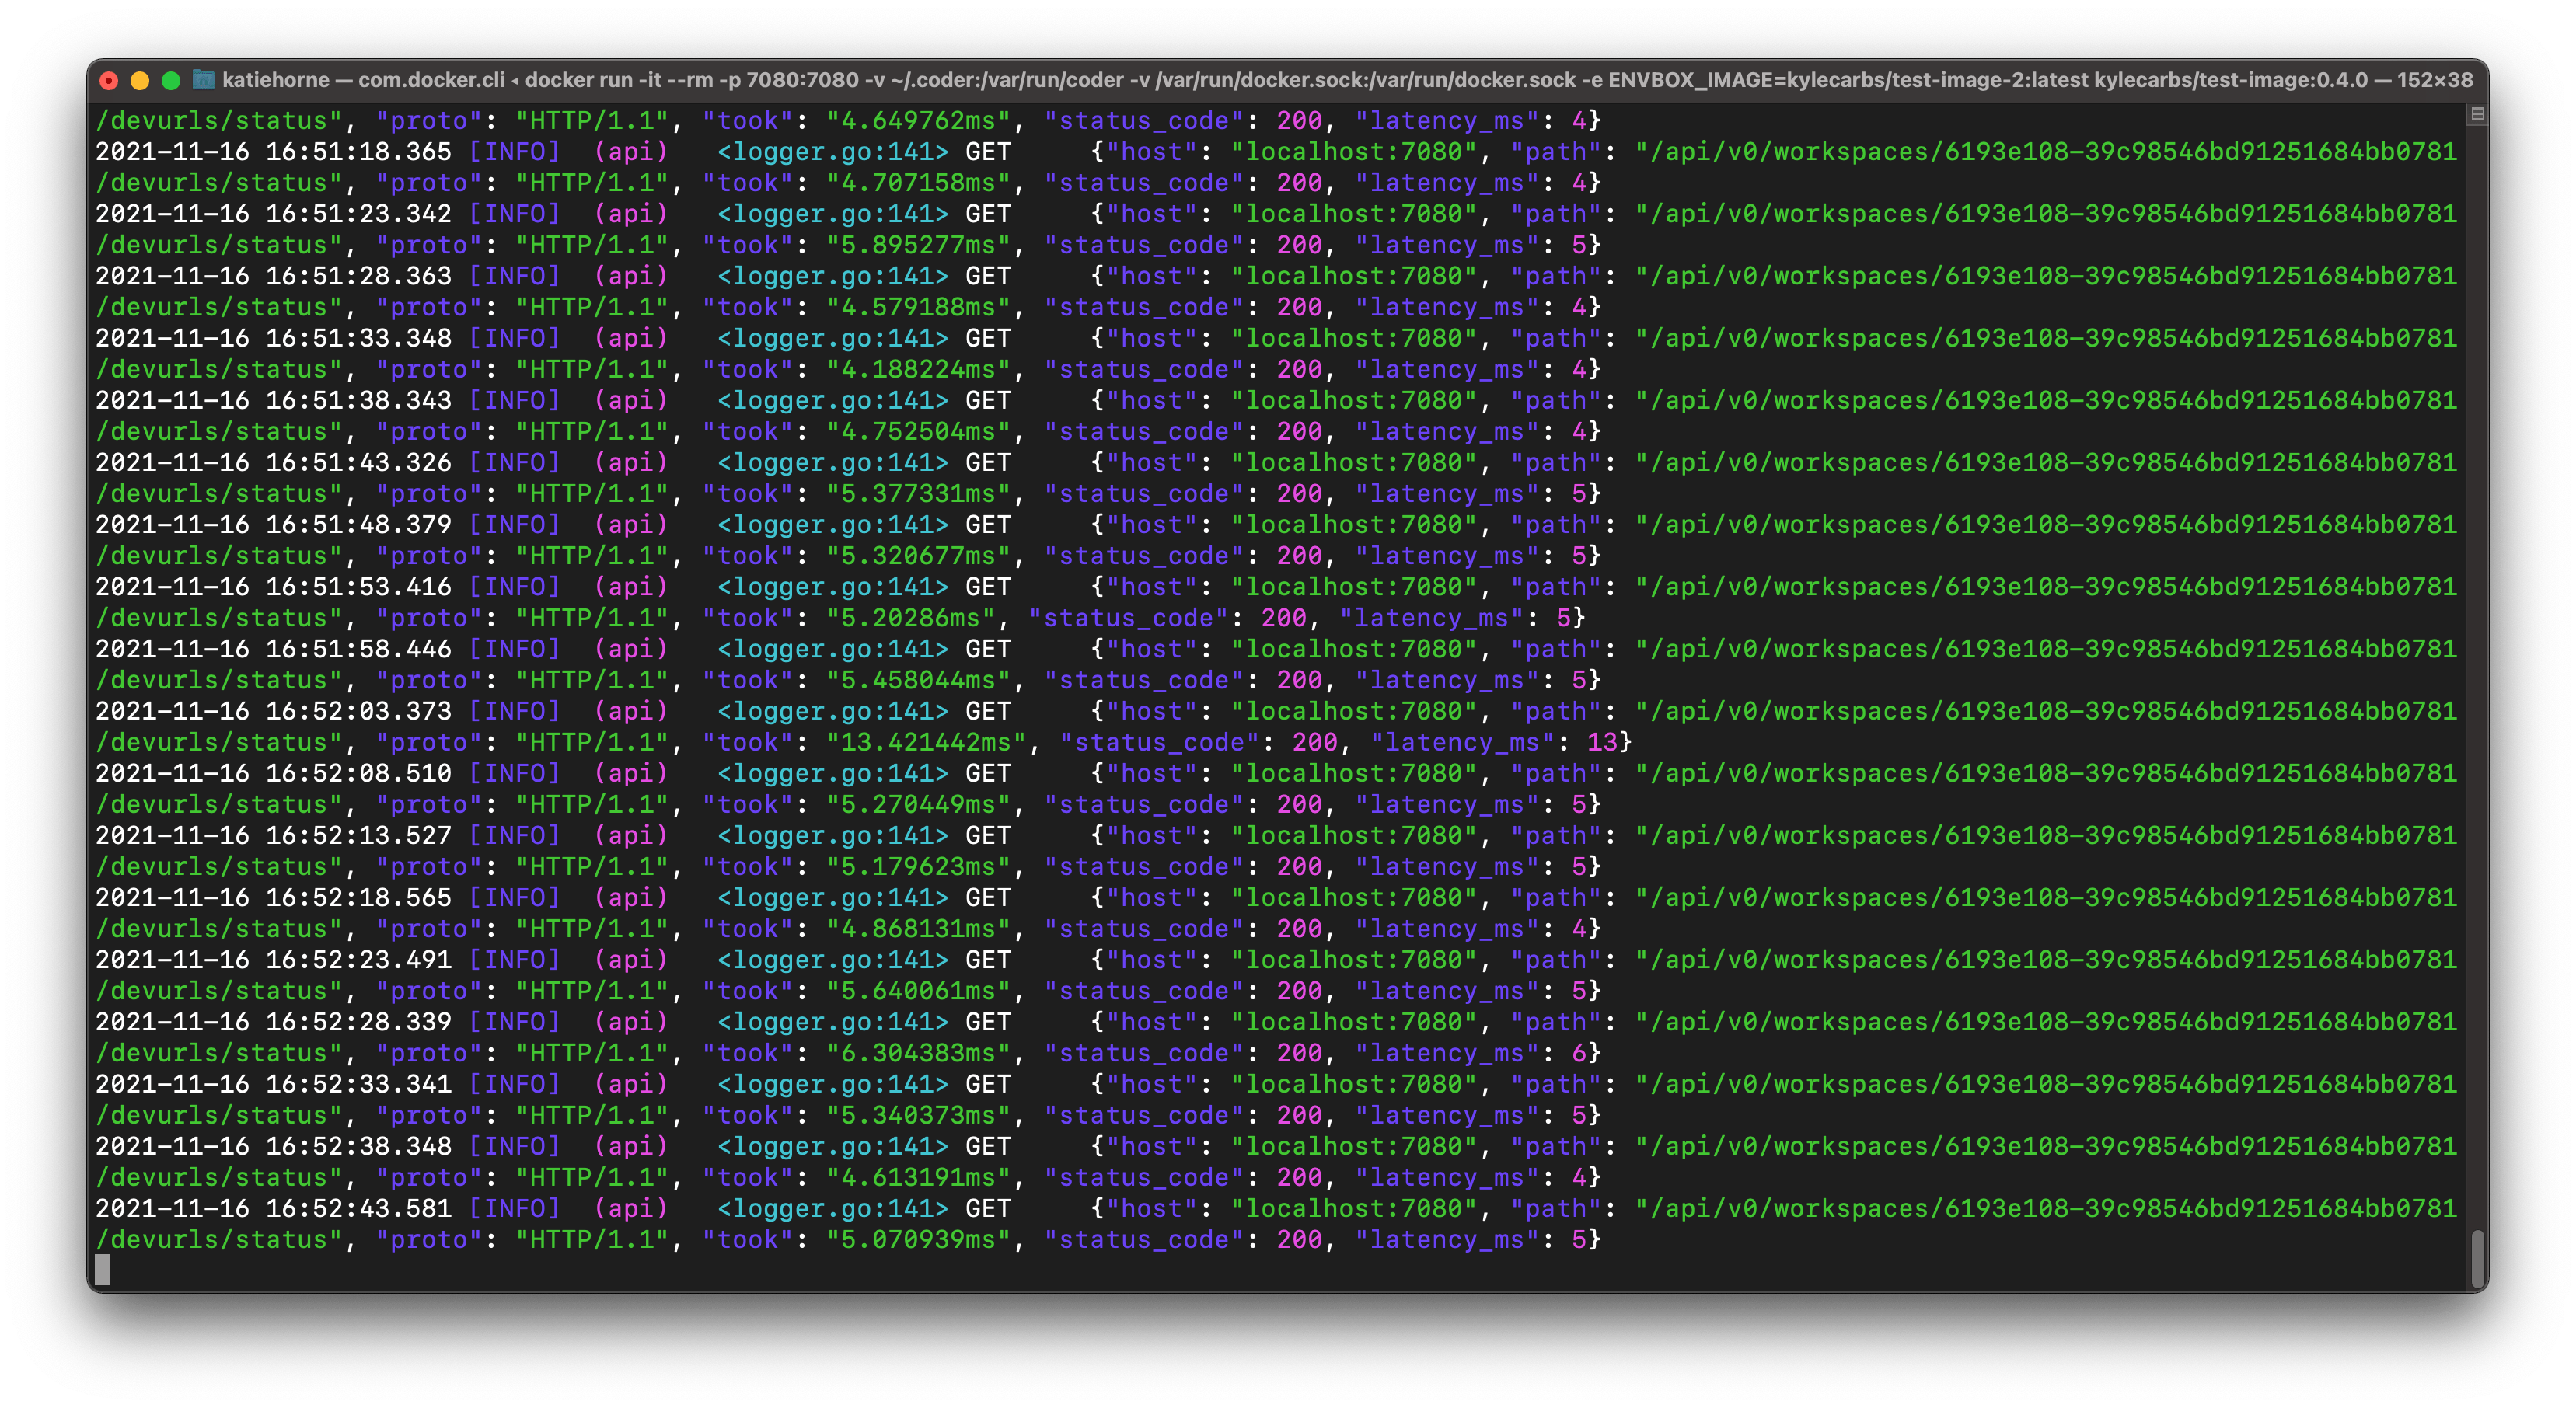Click timestamp '2021-11-16 16:51:38.343'

(273, 400)
